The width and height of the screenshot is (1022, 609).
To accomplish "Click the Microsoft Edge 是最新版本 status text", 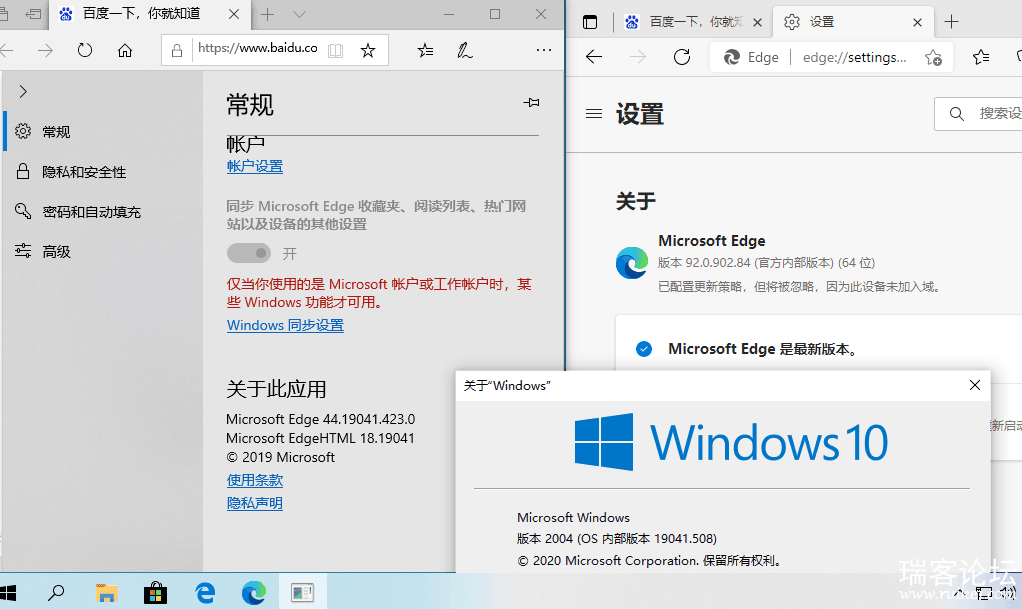I will [x=762, y=349].
